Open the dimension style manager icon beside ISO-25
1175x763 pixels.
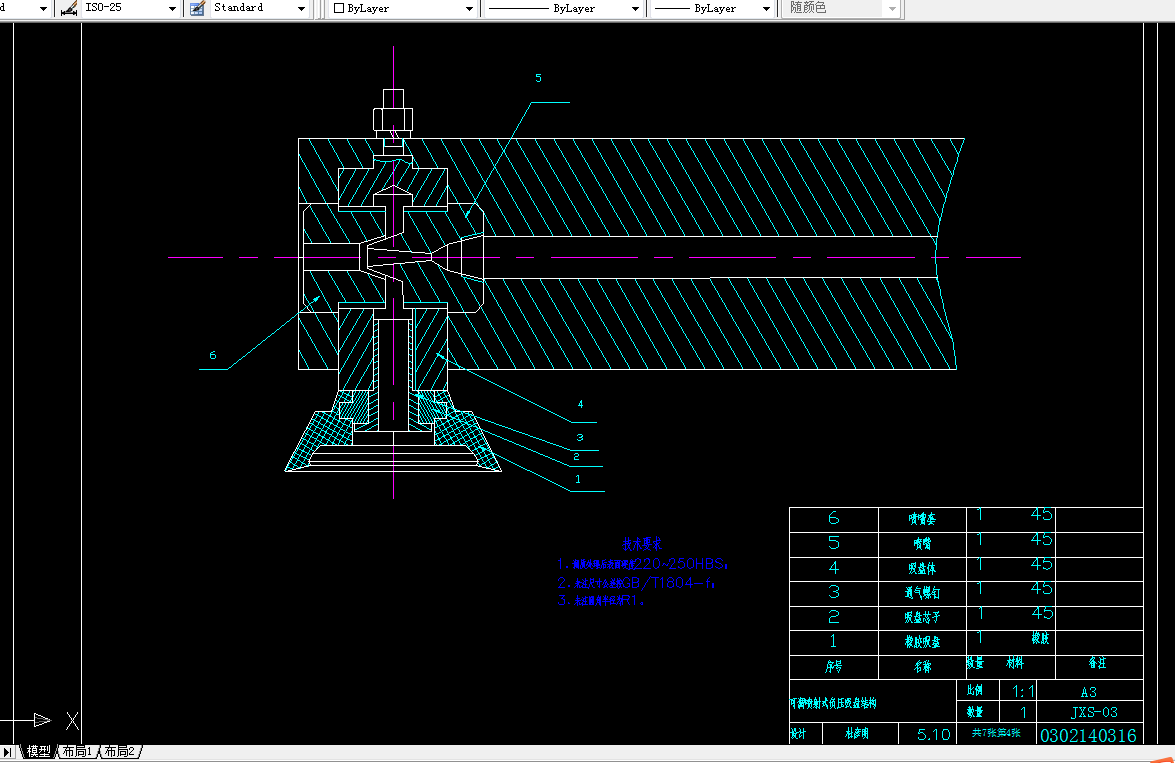[x=69, y=8]
